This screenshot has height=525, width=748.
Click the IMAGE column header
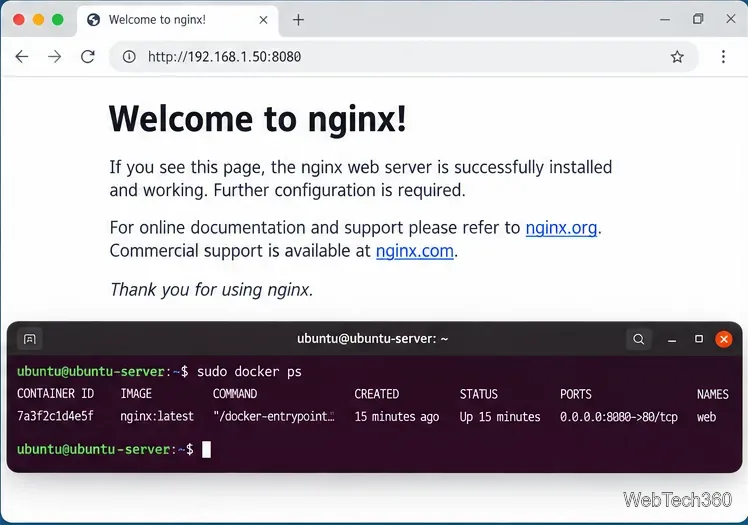136,393
